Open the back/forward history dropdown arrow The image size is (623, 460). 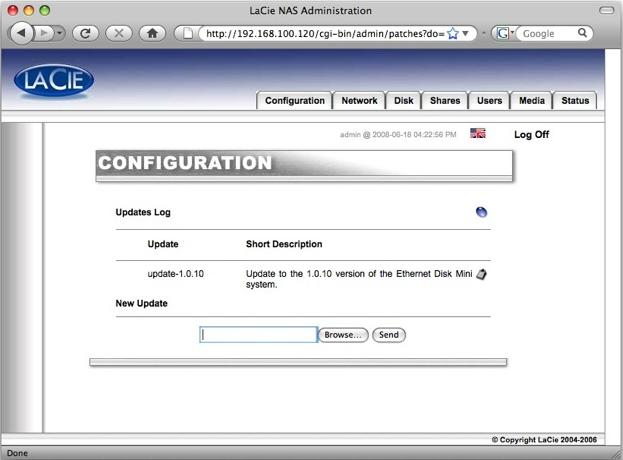(60, 33)
